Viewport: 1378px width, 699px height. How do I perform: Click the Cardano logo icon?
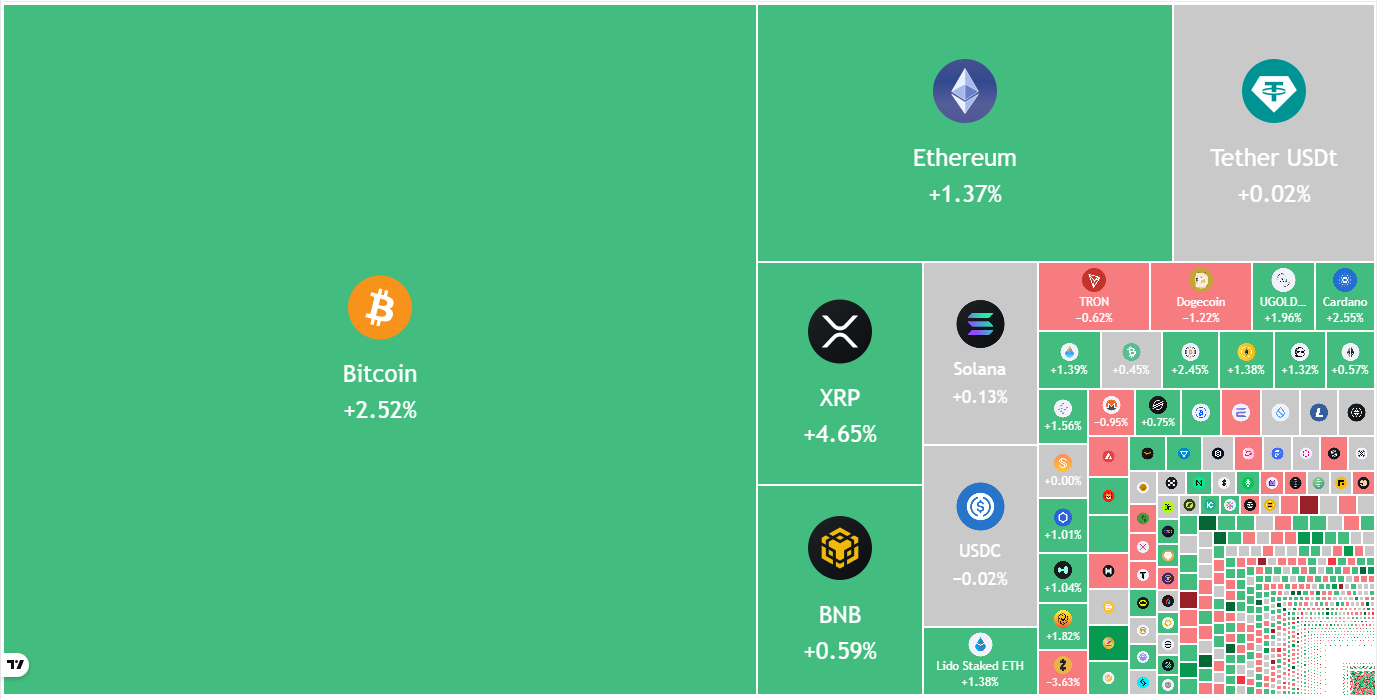pyautogui.click(x=1344, y=281)
